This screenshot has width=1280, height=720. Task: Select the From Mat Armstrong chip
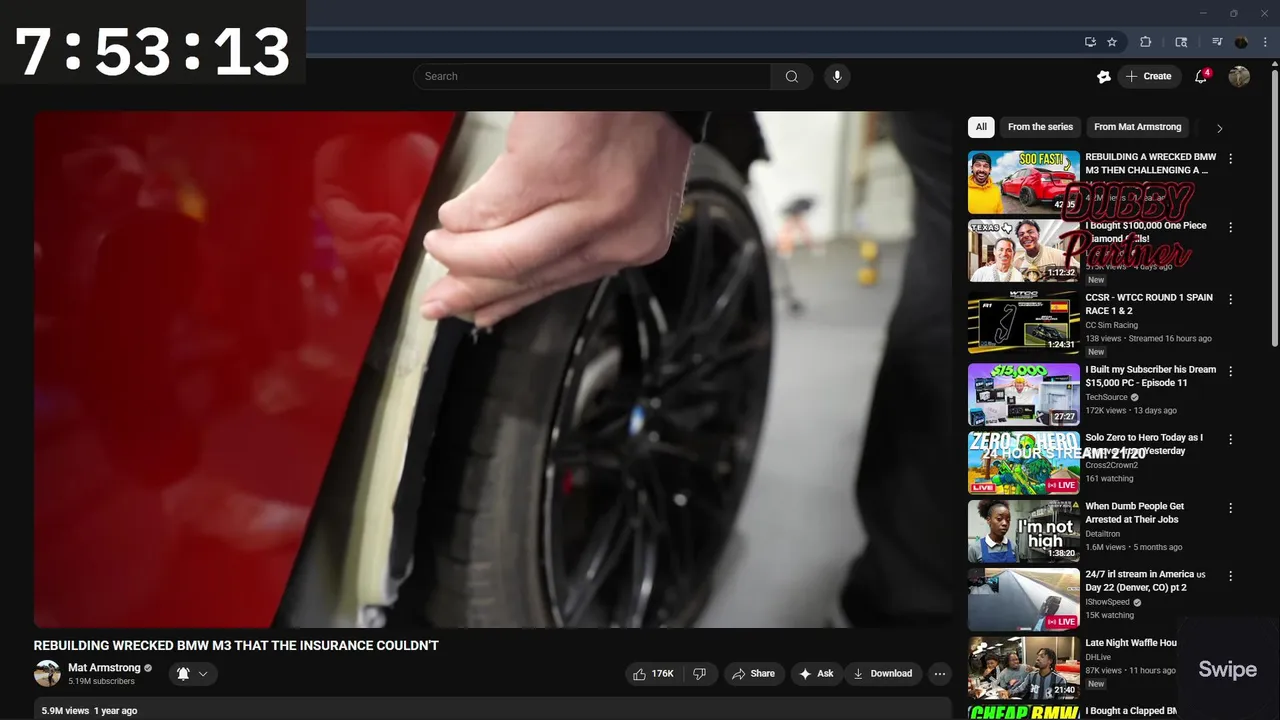(x=1137, y=127)
